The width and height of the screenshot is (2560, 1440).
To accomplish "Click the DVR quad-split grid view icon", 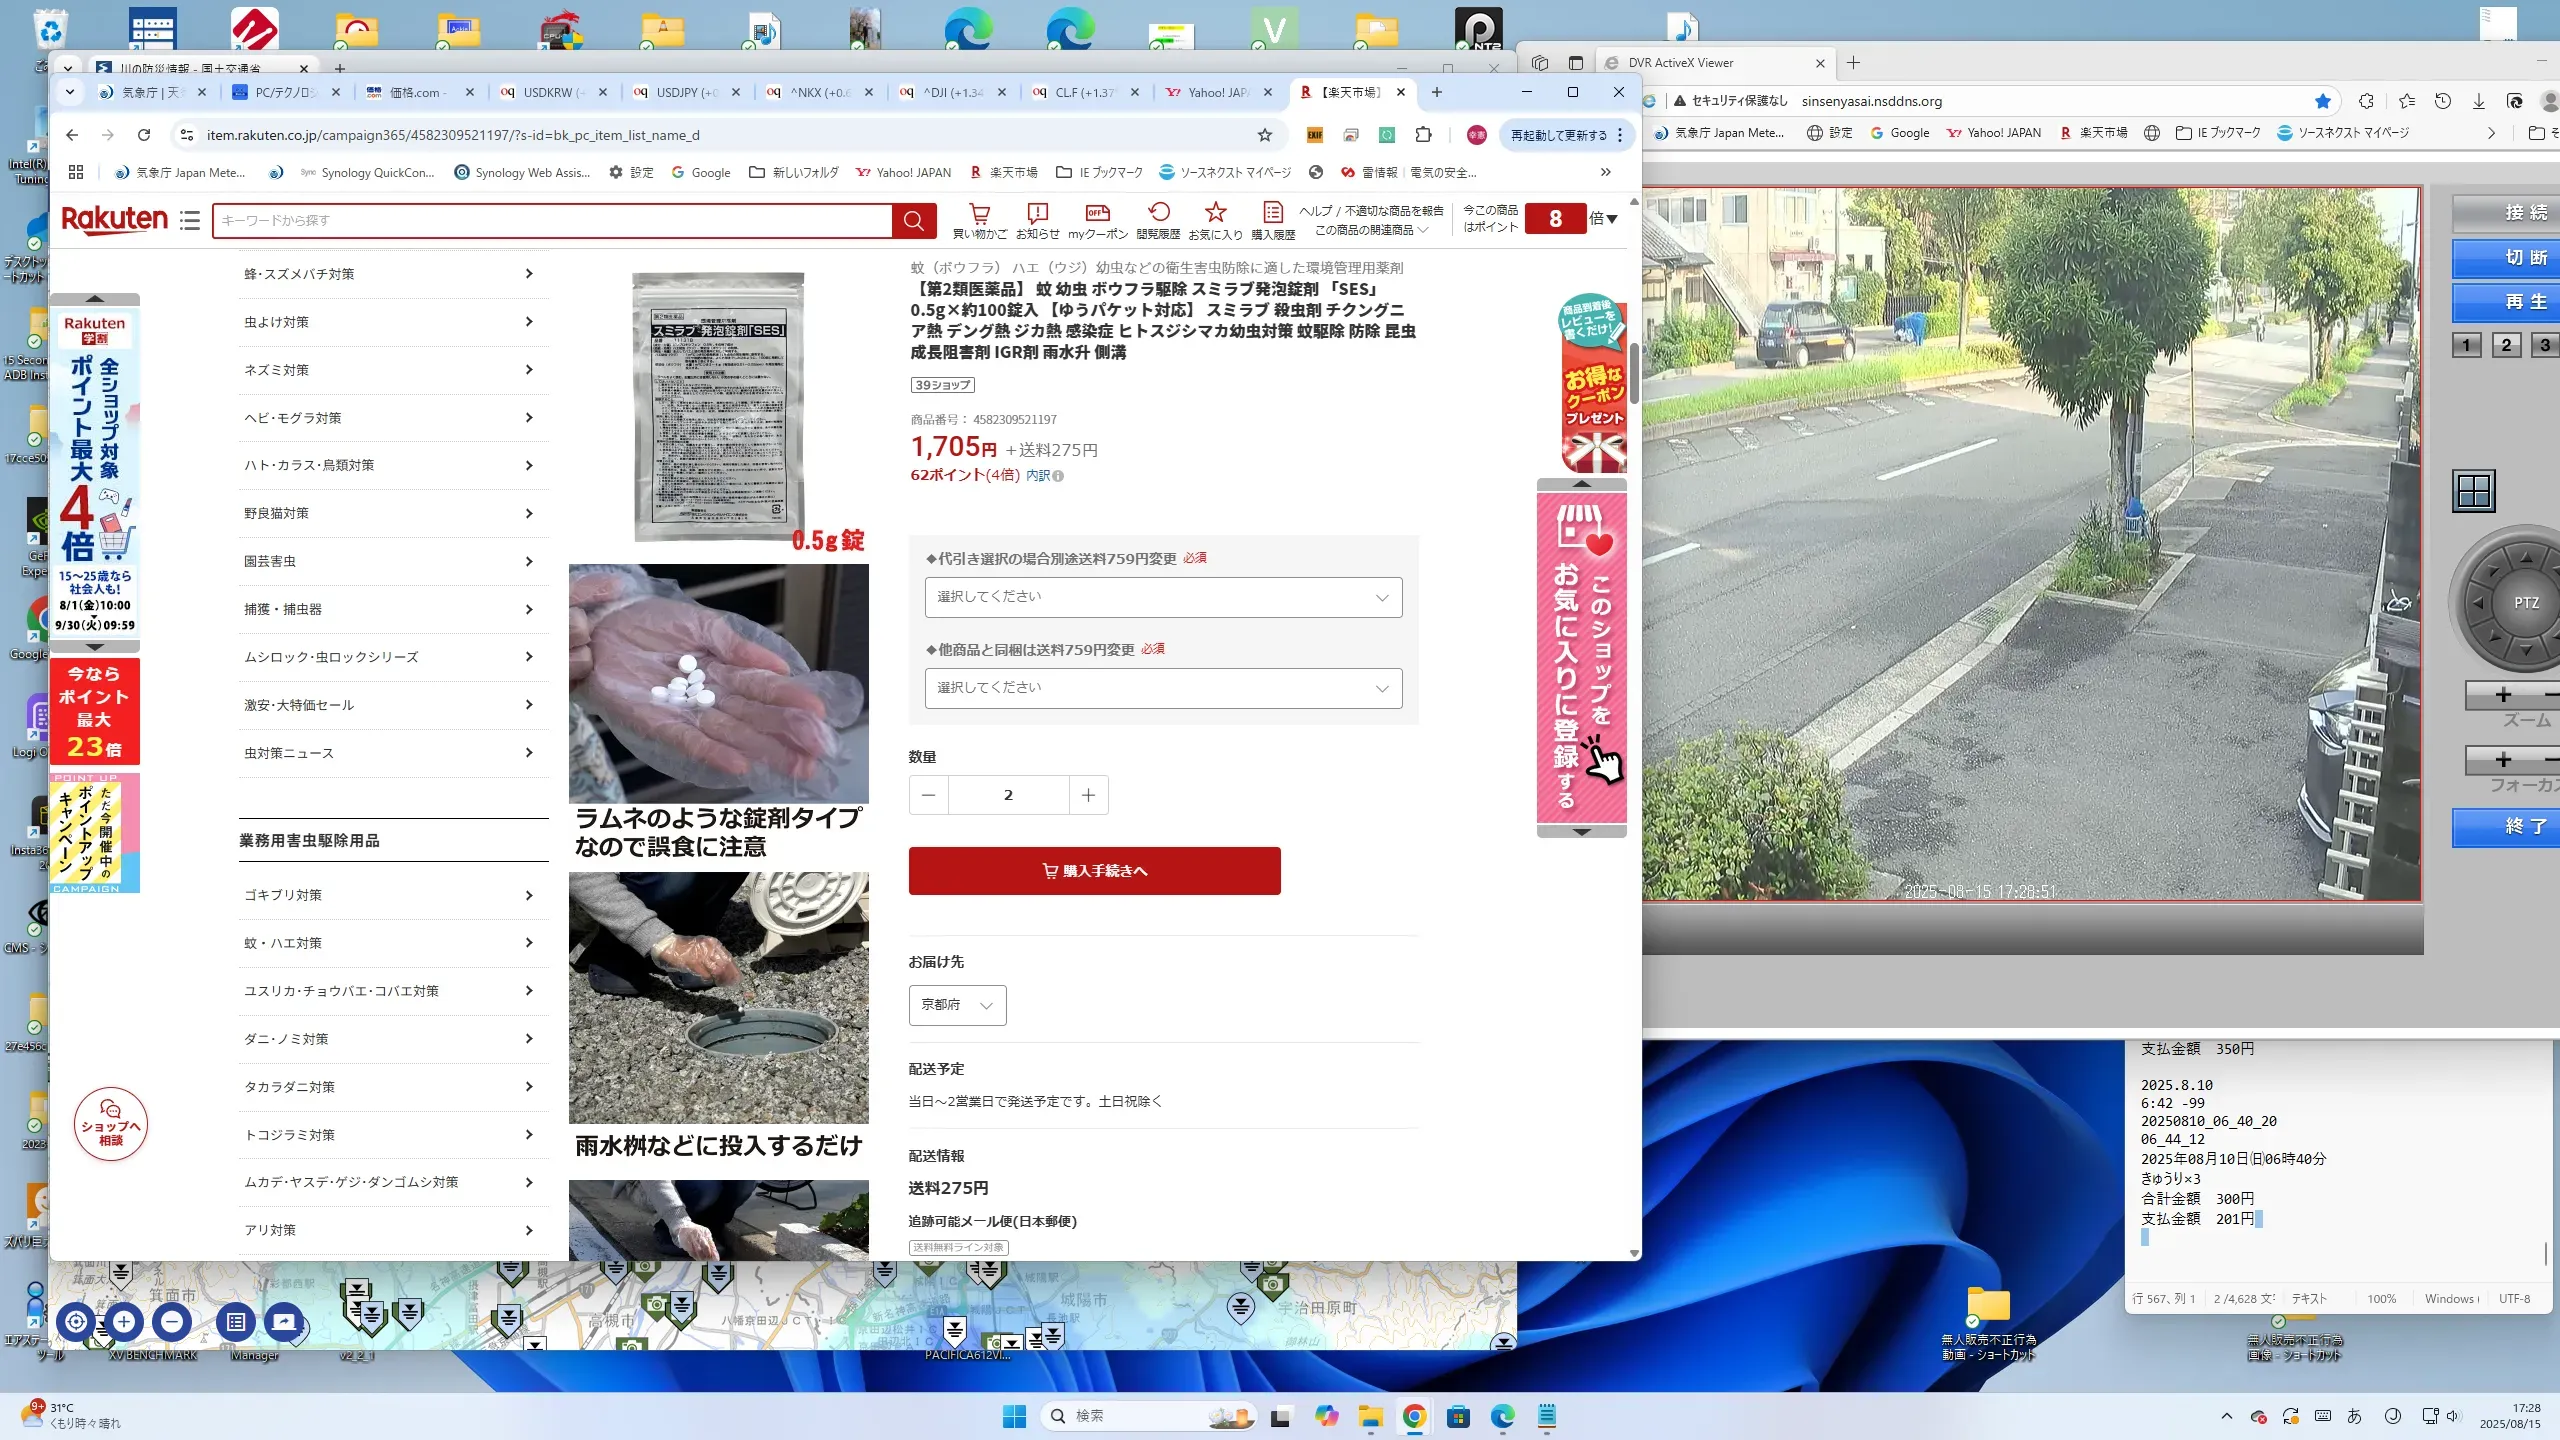I will (x=2474, y=491).
